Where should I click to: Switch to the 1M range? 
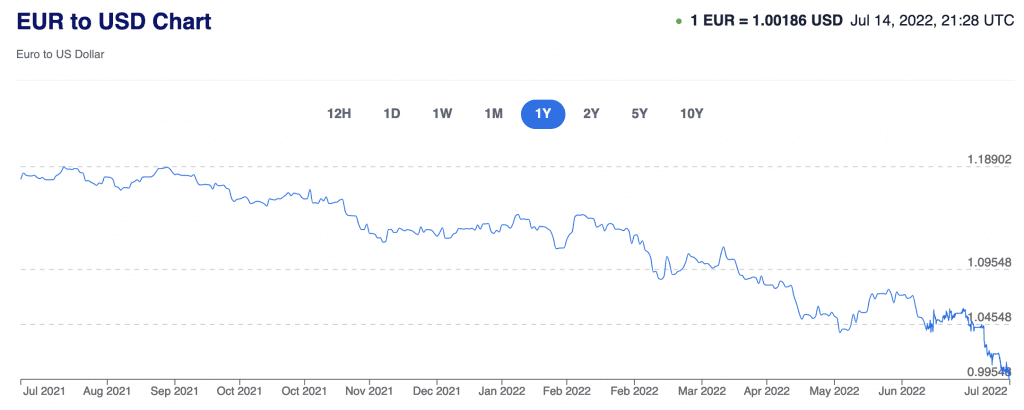click(x=493, y=113)
